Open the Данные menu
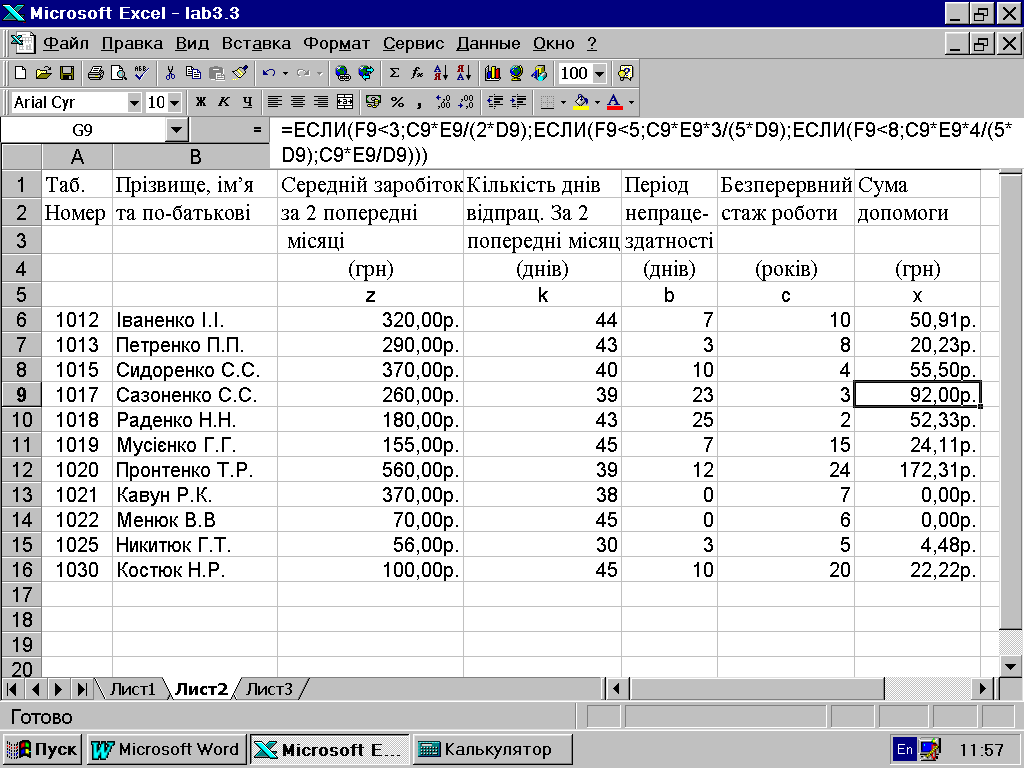 click(x=488, y=44)
